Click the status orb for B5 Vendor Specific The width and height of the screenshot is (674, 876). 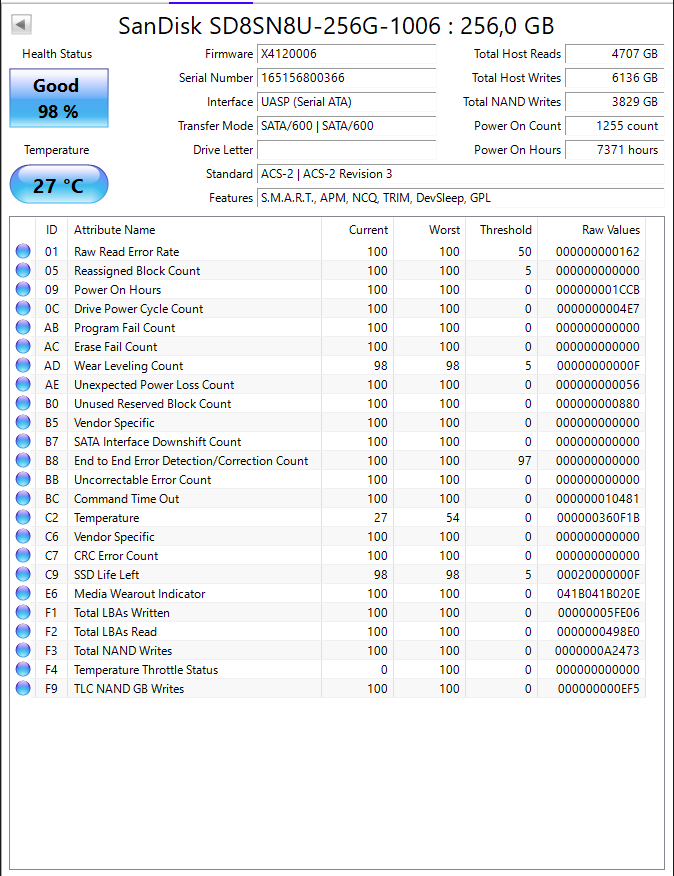click(23, 422)
